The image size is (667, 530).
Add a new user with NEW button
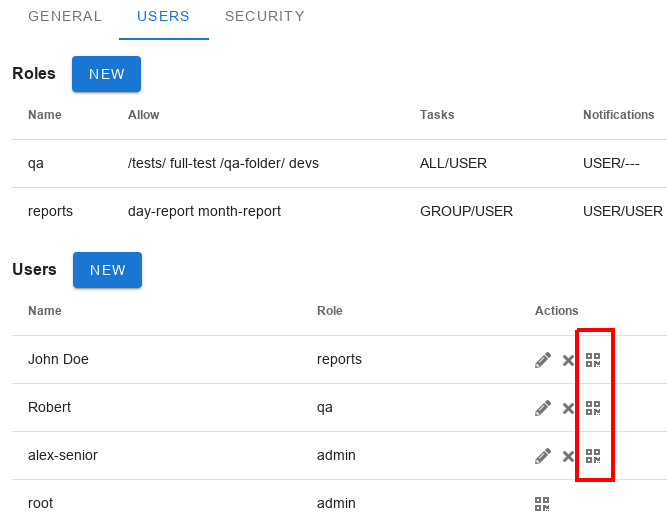107,270
